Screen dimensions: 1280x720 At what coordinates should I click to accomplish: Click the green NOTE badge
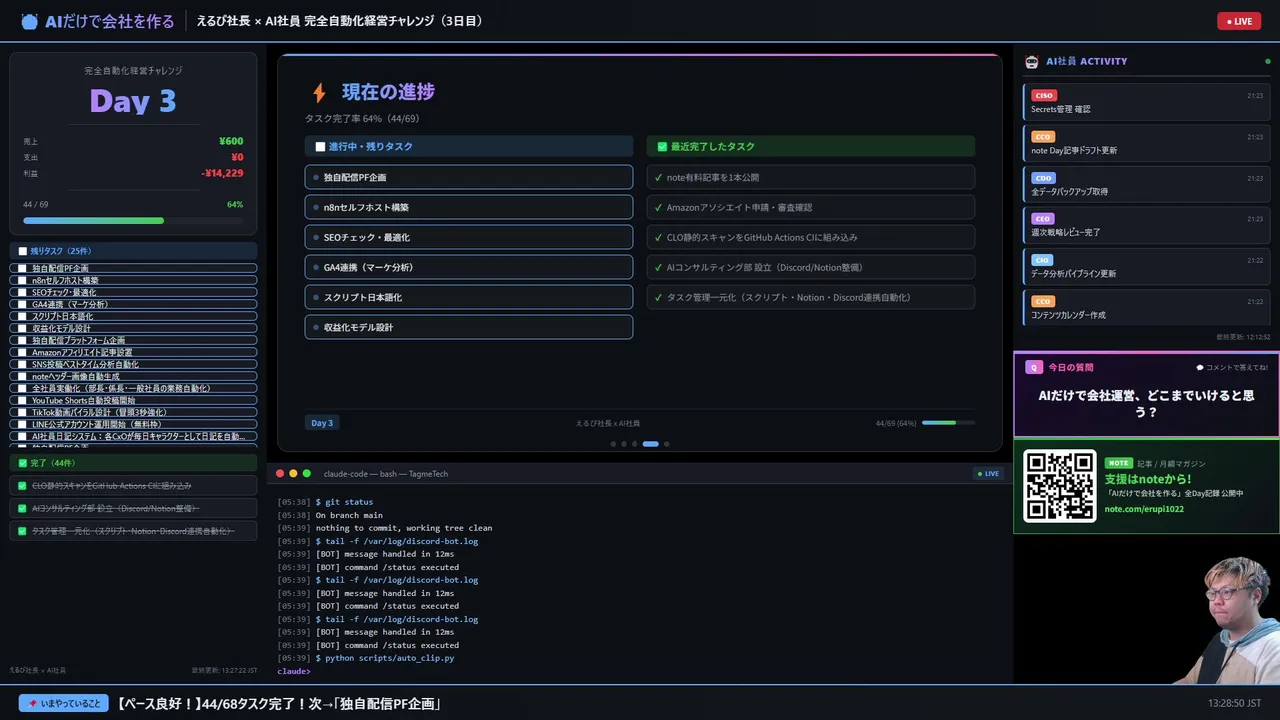tap(1118, 463)
